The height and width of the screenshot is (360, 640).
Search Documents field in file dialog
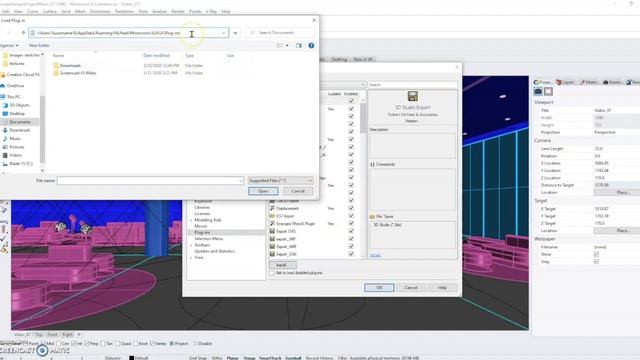click(x=280, y=33)
